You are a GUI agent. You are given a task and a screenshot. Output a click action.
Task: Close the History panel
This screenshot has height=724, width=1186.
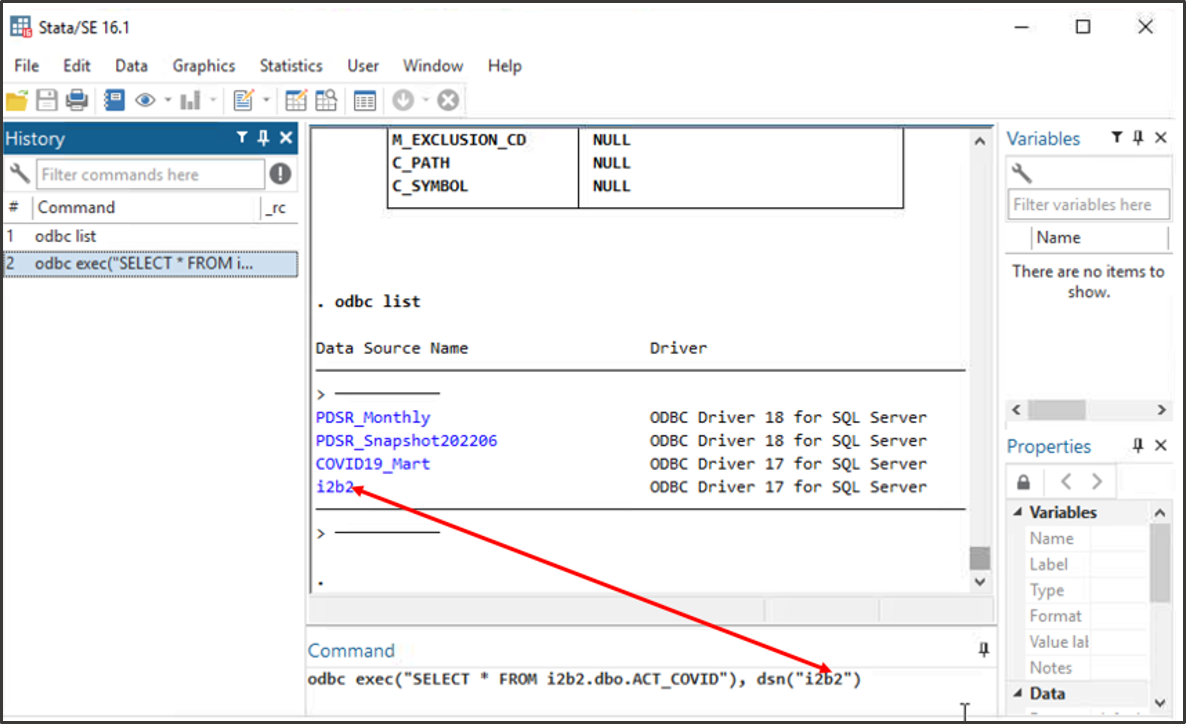point(286,138)
